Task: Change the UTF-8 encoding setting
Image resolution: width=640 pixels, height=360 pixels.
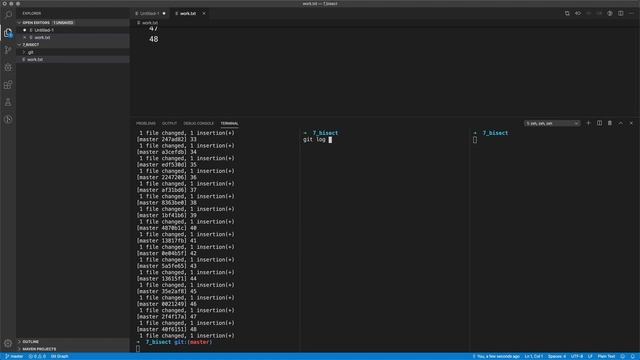Action: [577, 356]
